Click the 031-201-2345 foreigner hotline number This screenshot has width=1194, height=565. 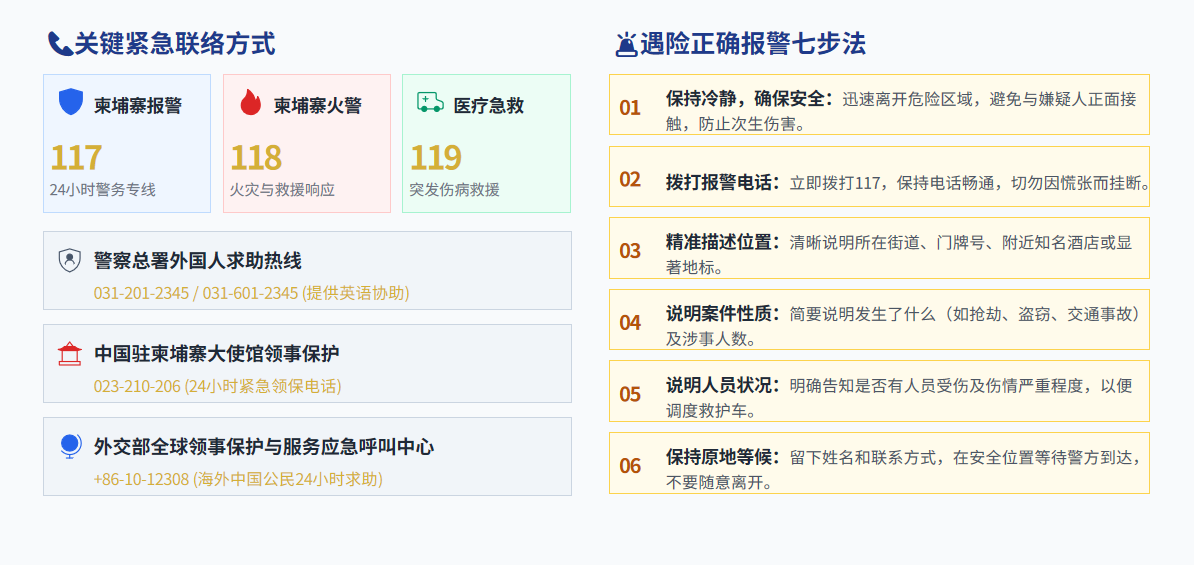point(142,293)
